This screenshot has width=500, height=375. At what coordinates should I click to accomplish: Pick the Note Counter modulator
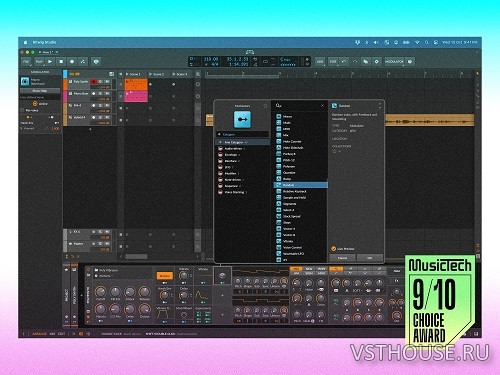pos(300,142)
